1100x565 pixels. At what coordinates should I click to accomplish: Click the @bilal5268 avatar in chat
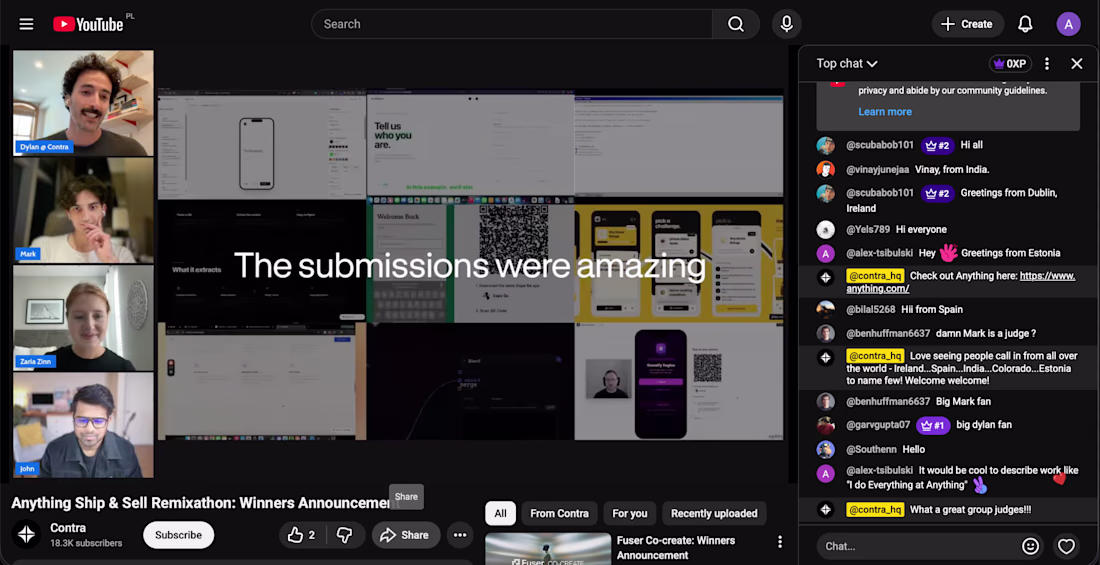pos(826,310)
